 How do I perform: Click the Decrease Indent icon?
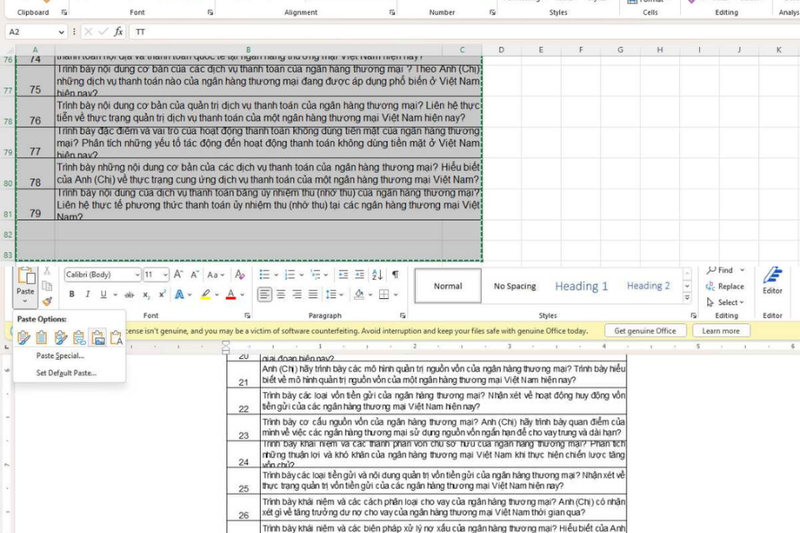tap(343, 275)
